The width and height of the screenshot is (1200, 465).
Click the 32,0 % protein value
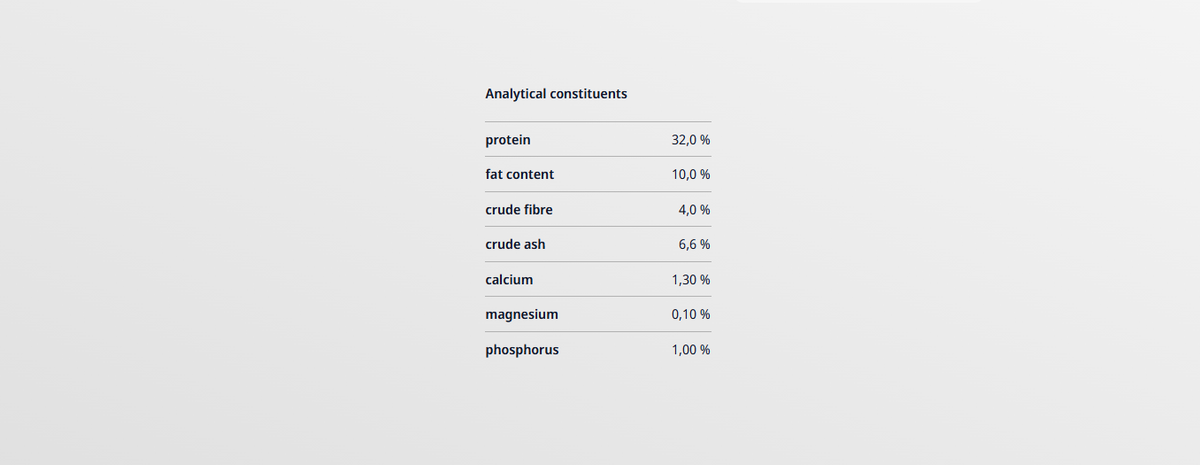[691, 140]
